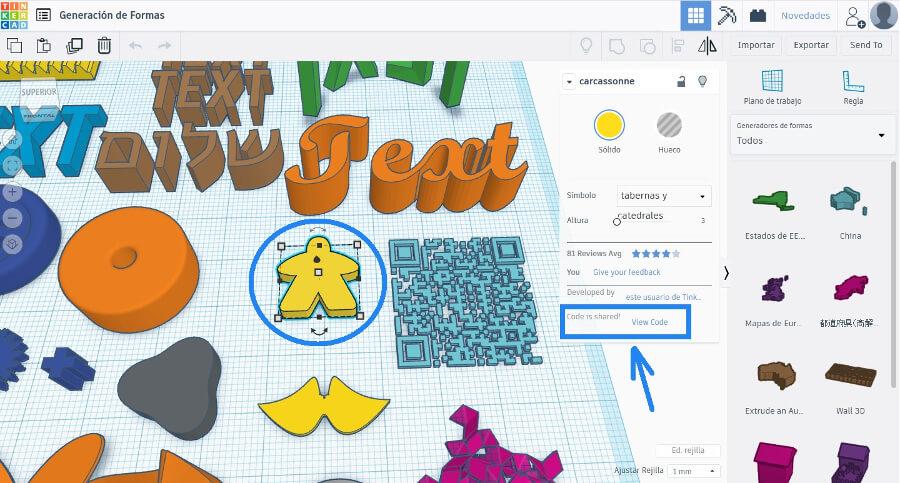Screen dimensions: 900x483
Task: Toggle the lock on carcassonne shape
Action: [681, 81]
